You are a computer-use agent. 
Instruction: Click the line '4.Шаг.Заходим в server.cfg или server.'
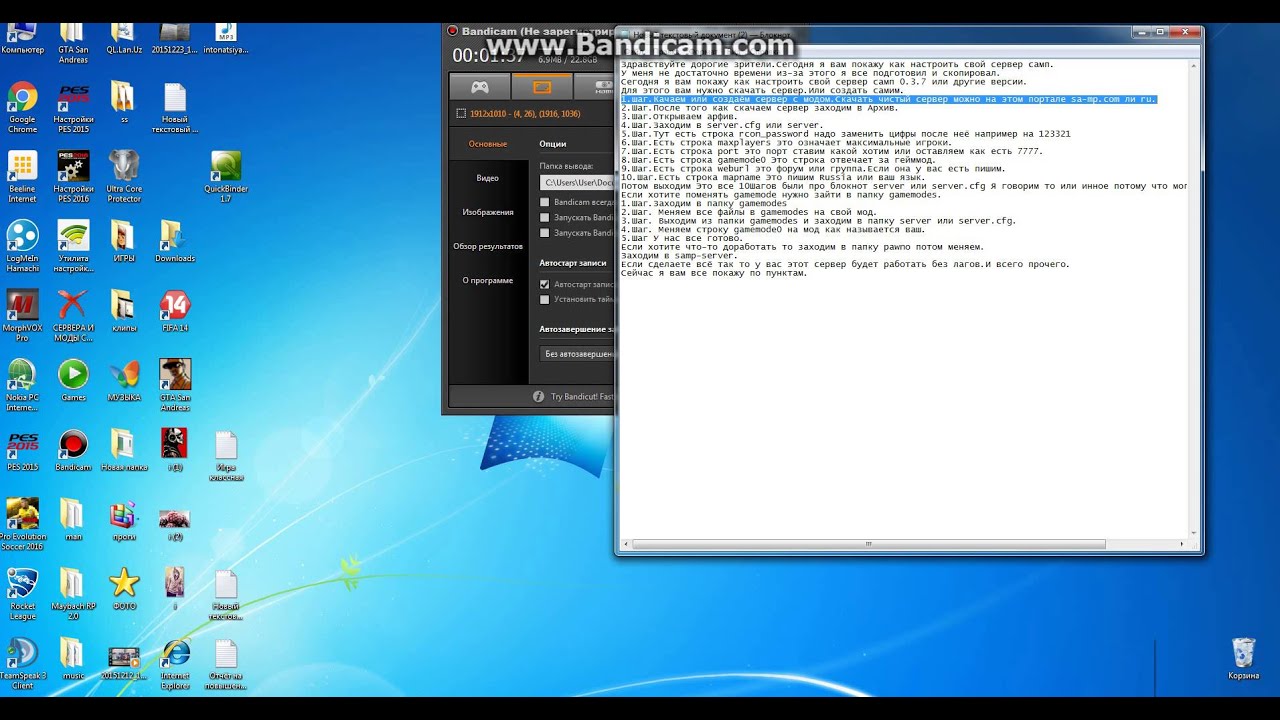(x=722, y=125)
